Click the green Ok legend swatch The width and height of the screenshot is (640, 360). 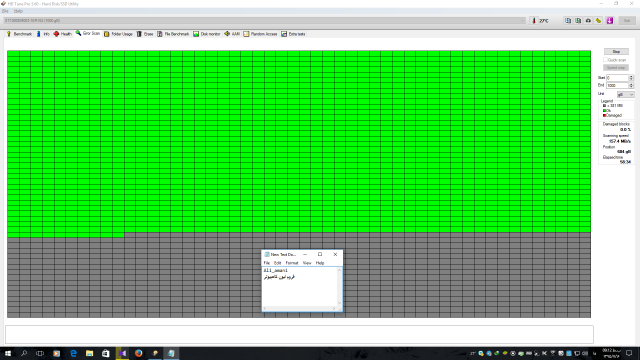point(604,111)
